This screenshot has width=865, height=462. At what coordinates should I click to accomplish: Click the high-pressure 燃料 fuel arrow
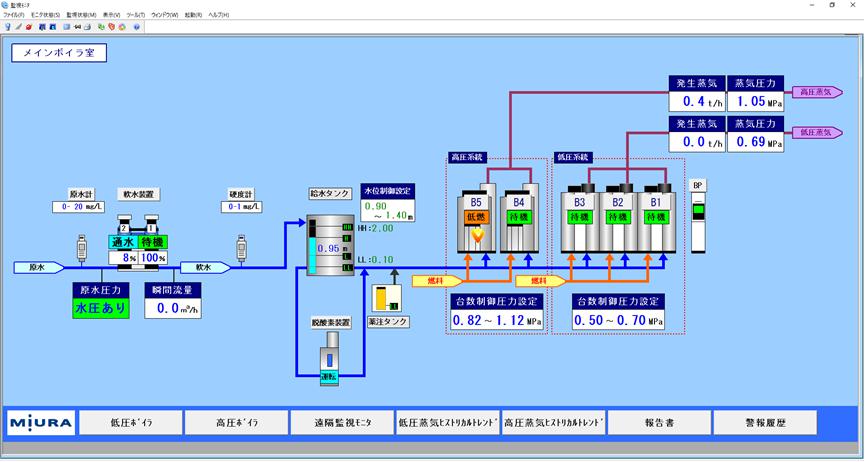[437, 282]
